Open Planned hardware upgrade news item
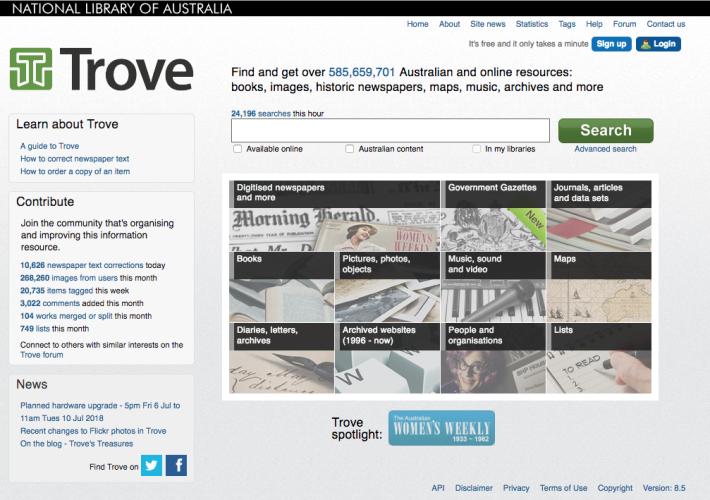Screen dimensions: 710x500 [x=100, y=412]
